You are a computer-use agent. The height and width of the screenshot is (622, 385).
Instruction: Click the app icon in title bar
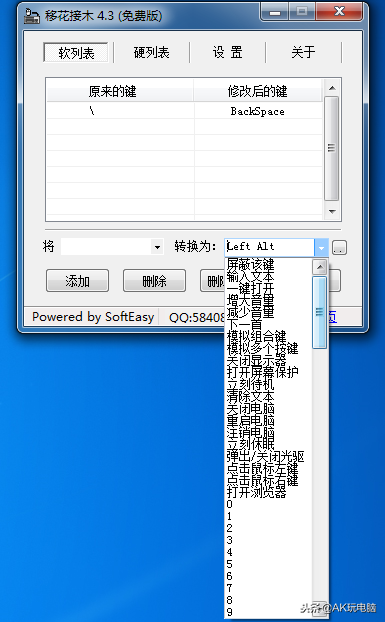tap(31, 15)
